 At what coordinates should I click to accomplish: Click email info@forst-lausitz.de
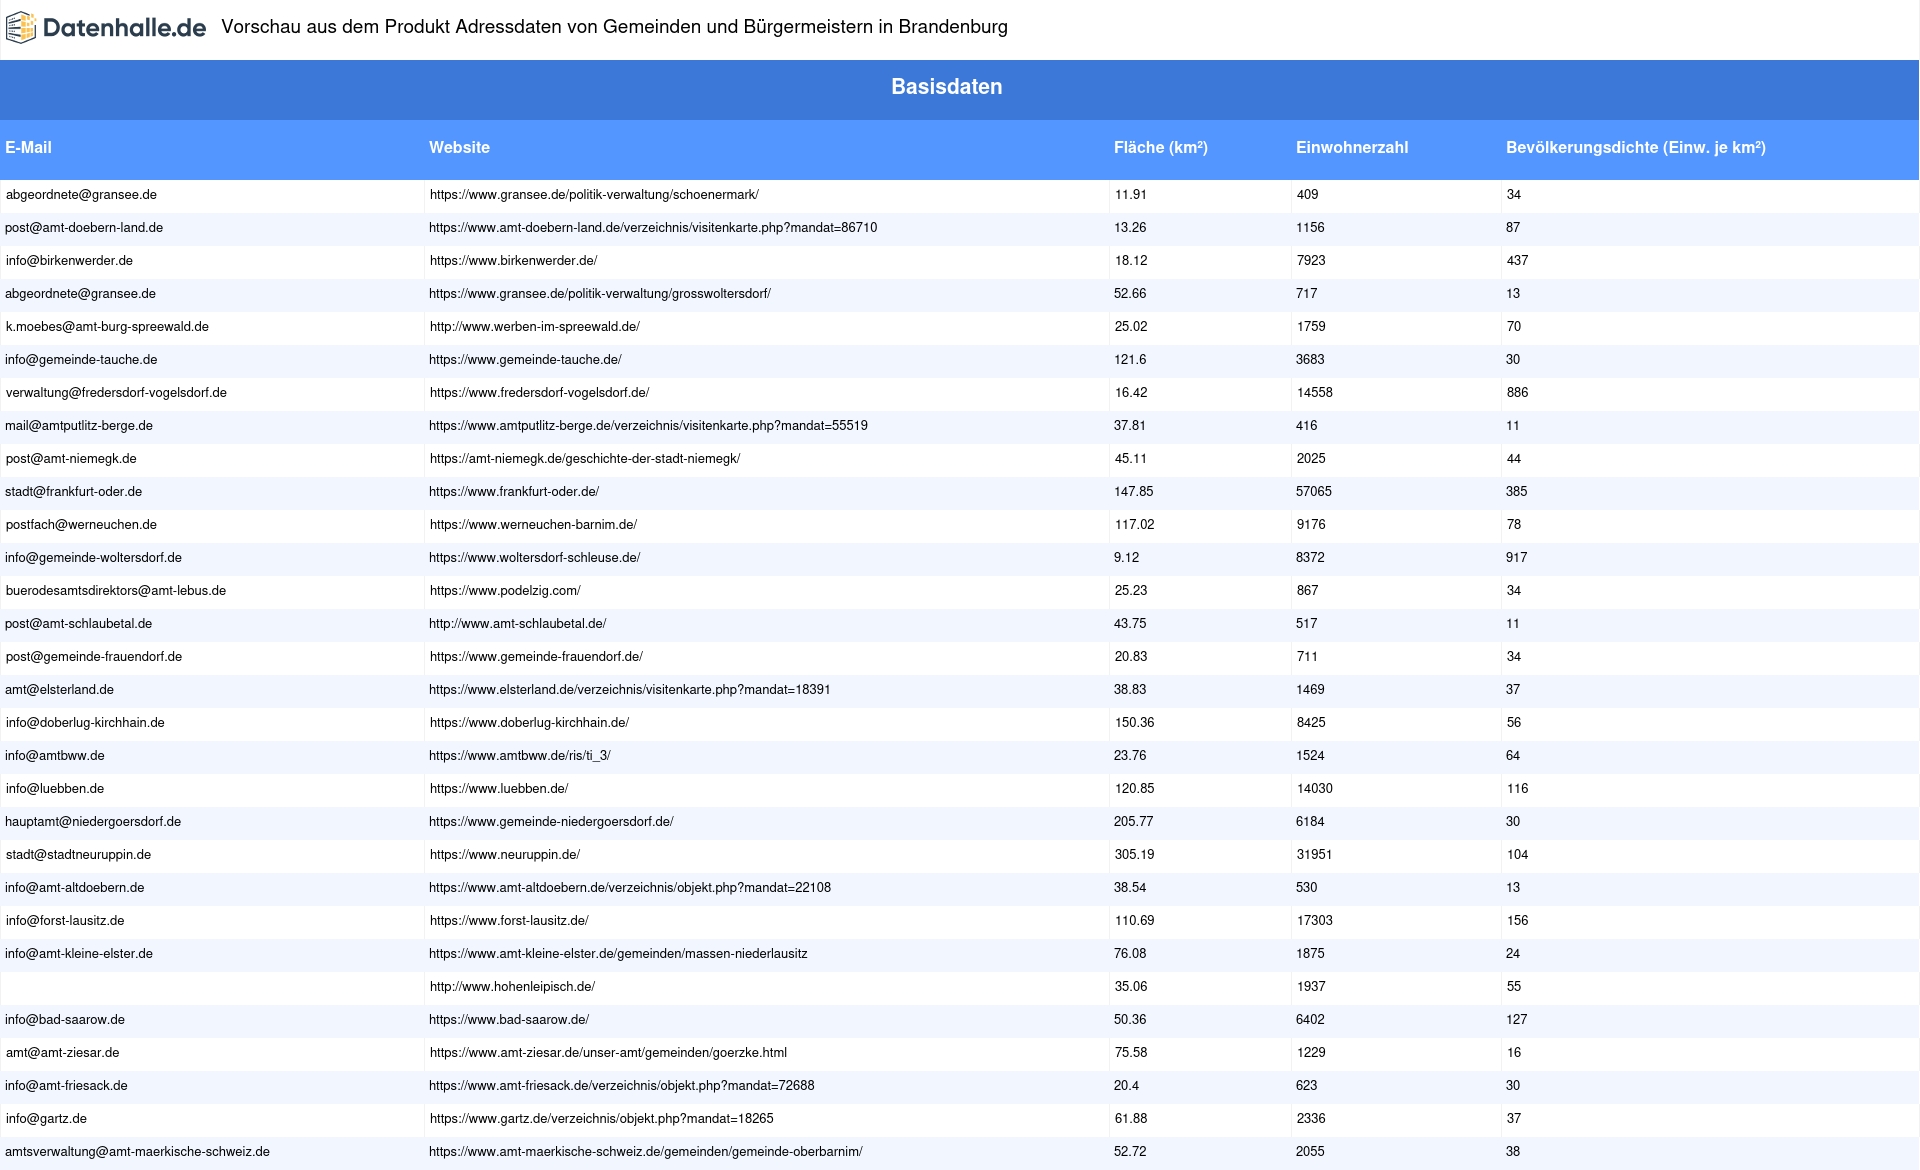coord(65,921)
